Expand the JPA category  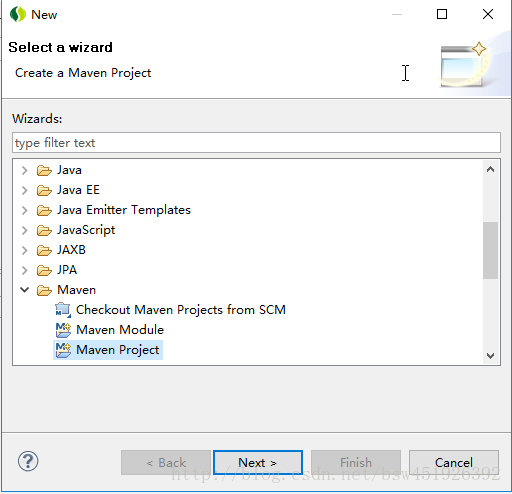(24, 270)
